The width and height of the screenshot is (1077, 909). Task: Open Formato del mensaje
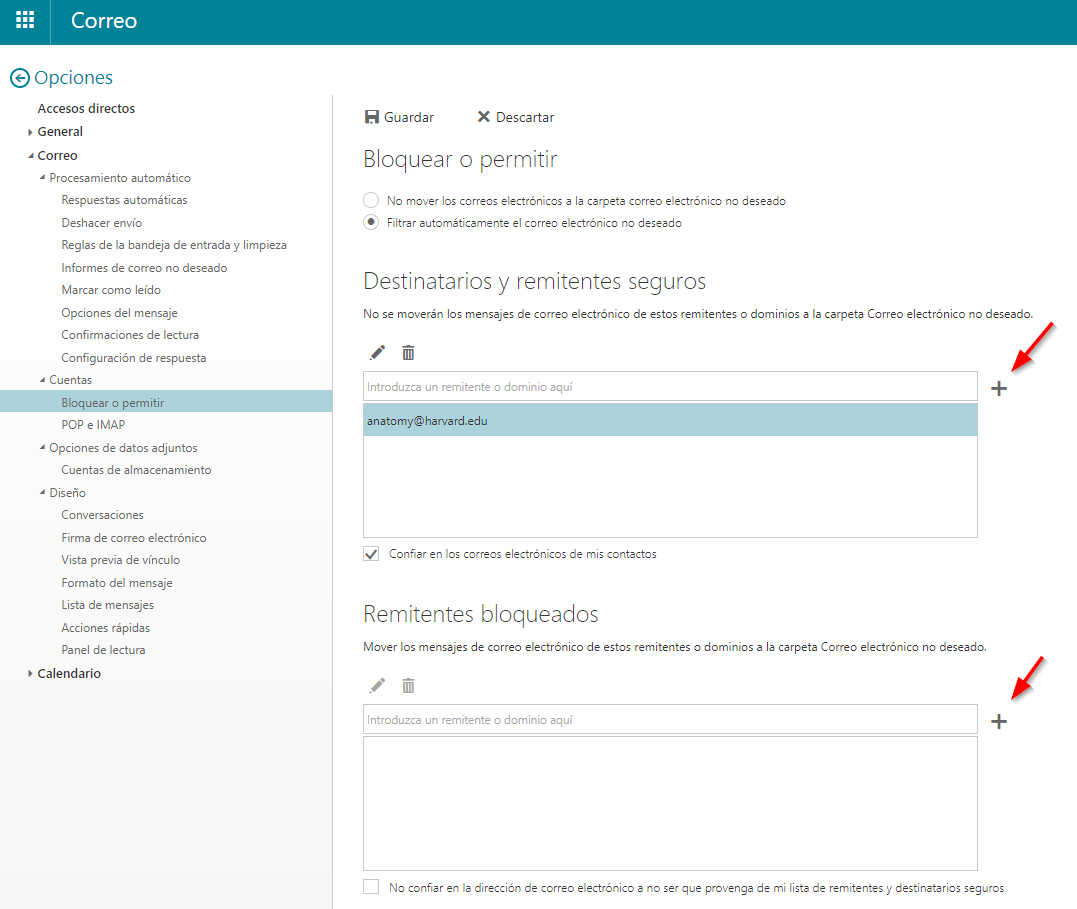click(117, 583)
